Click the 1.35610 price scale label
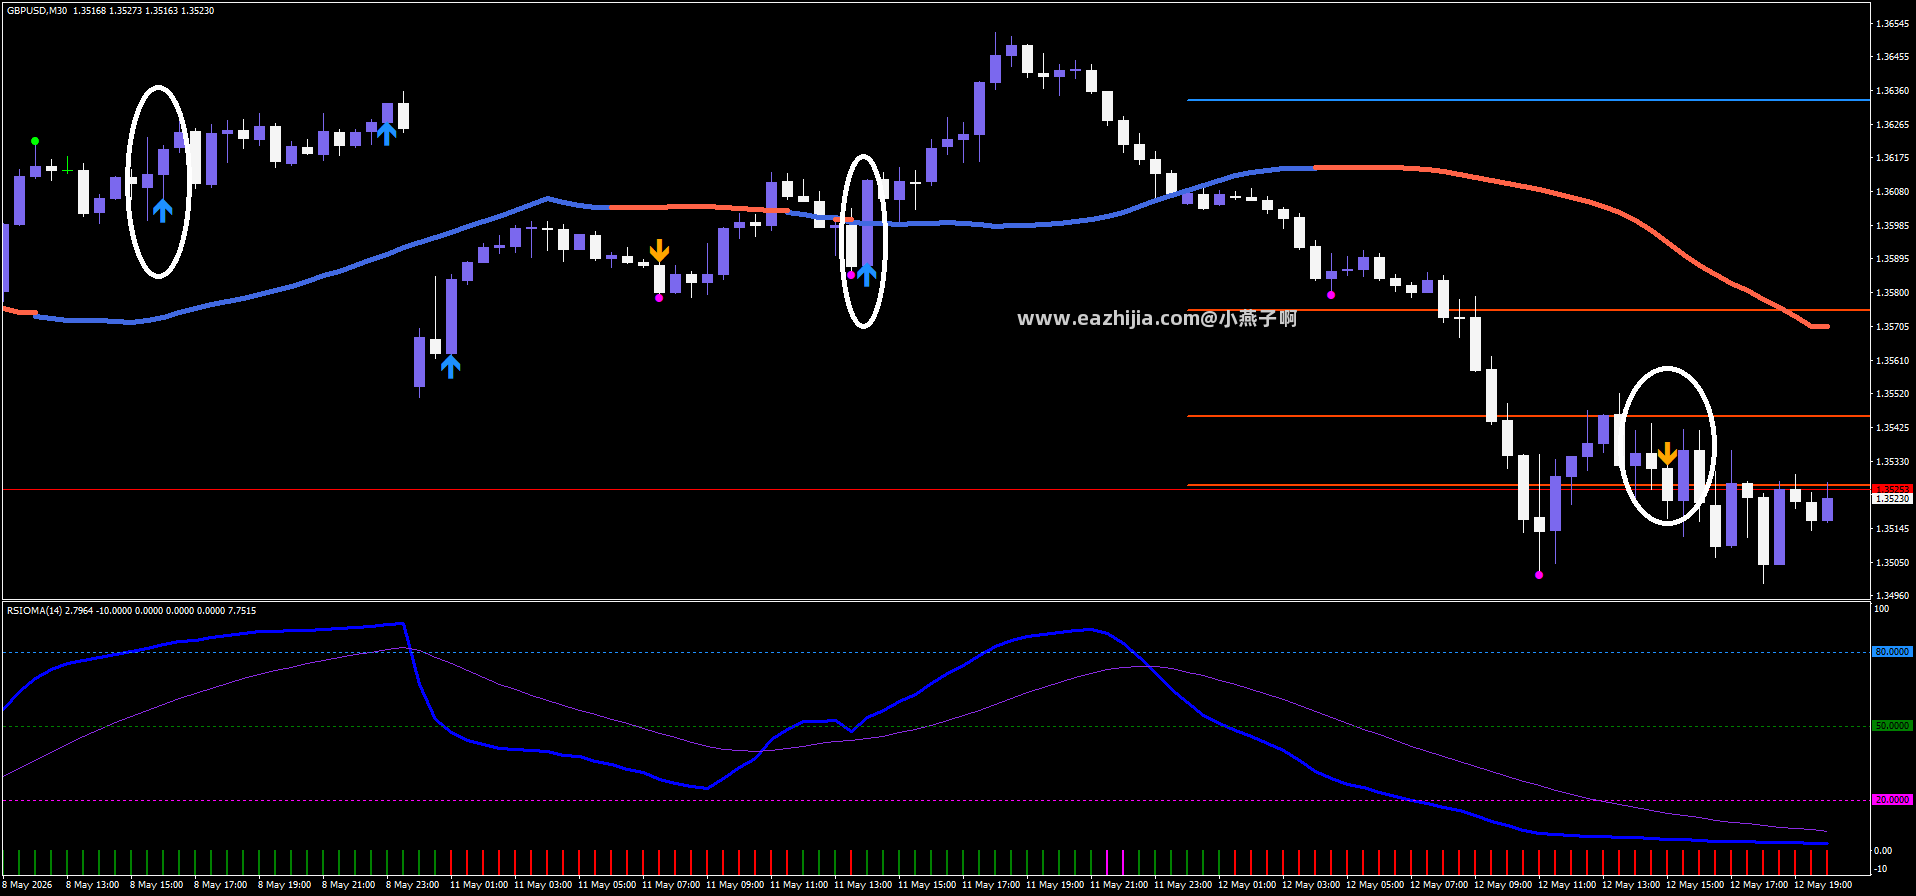The image size is (1916, 896). tap(1892, 361)
